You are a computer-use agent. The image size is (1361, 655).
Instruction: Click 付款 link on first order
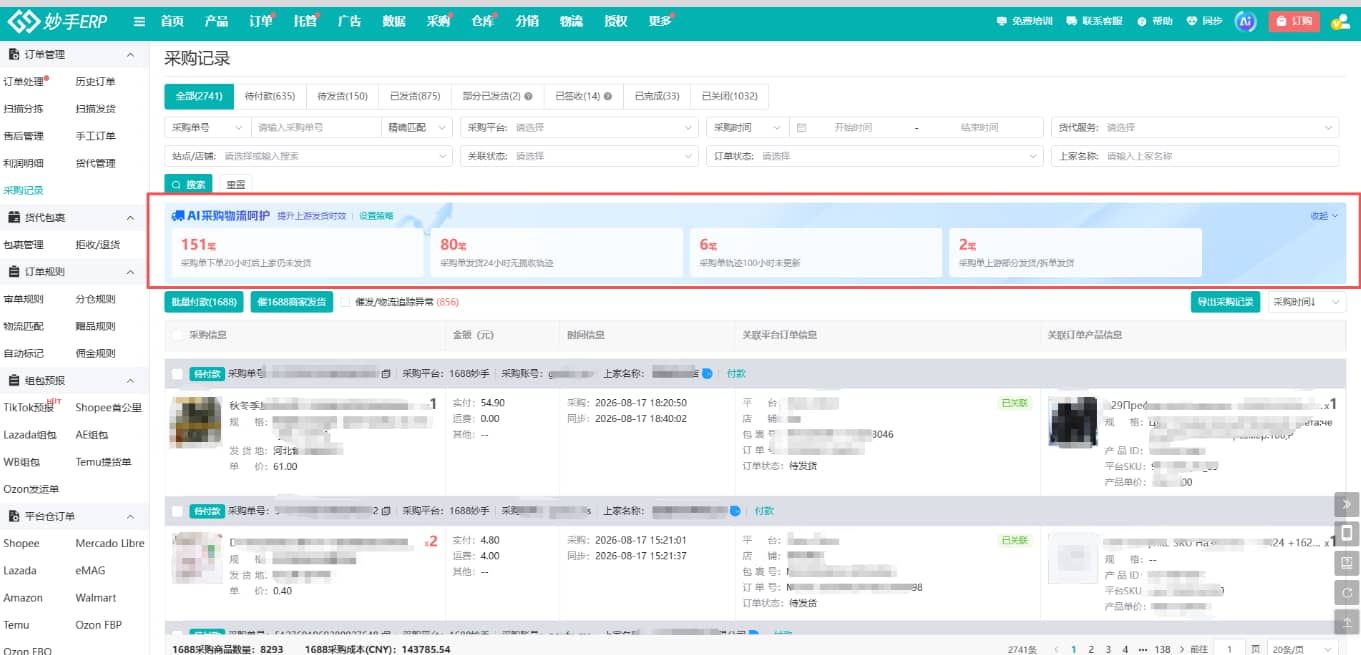(x=736, y=374)
